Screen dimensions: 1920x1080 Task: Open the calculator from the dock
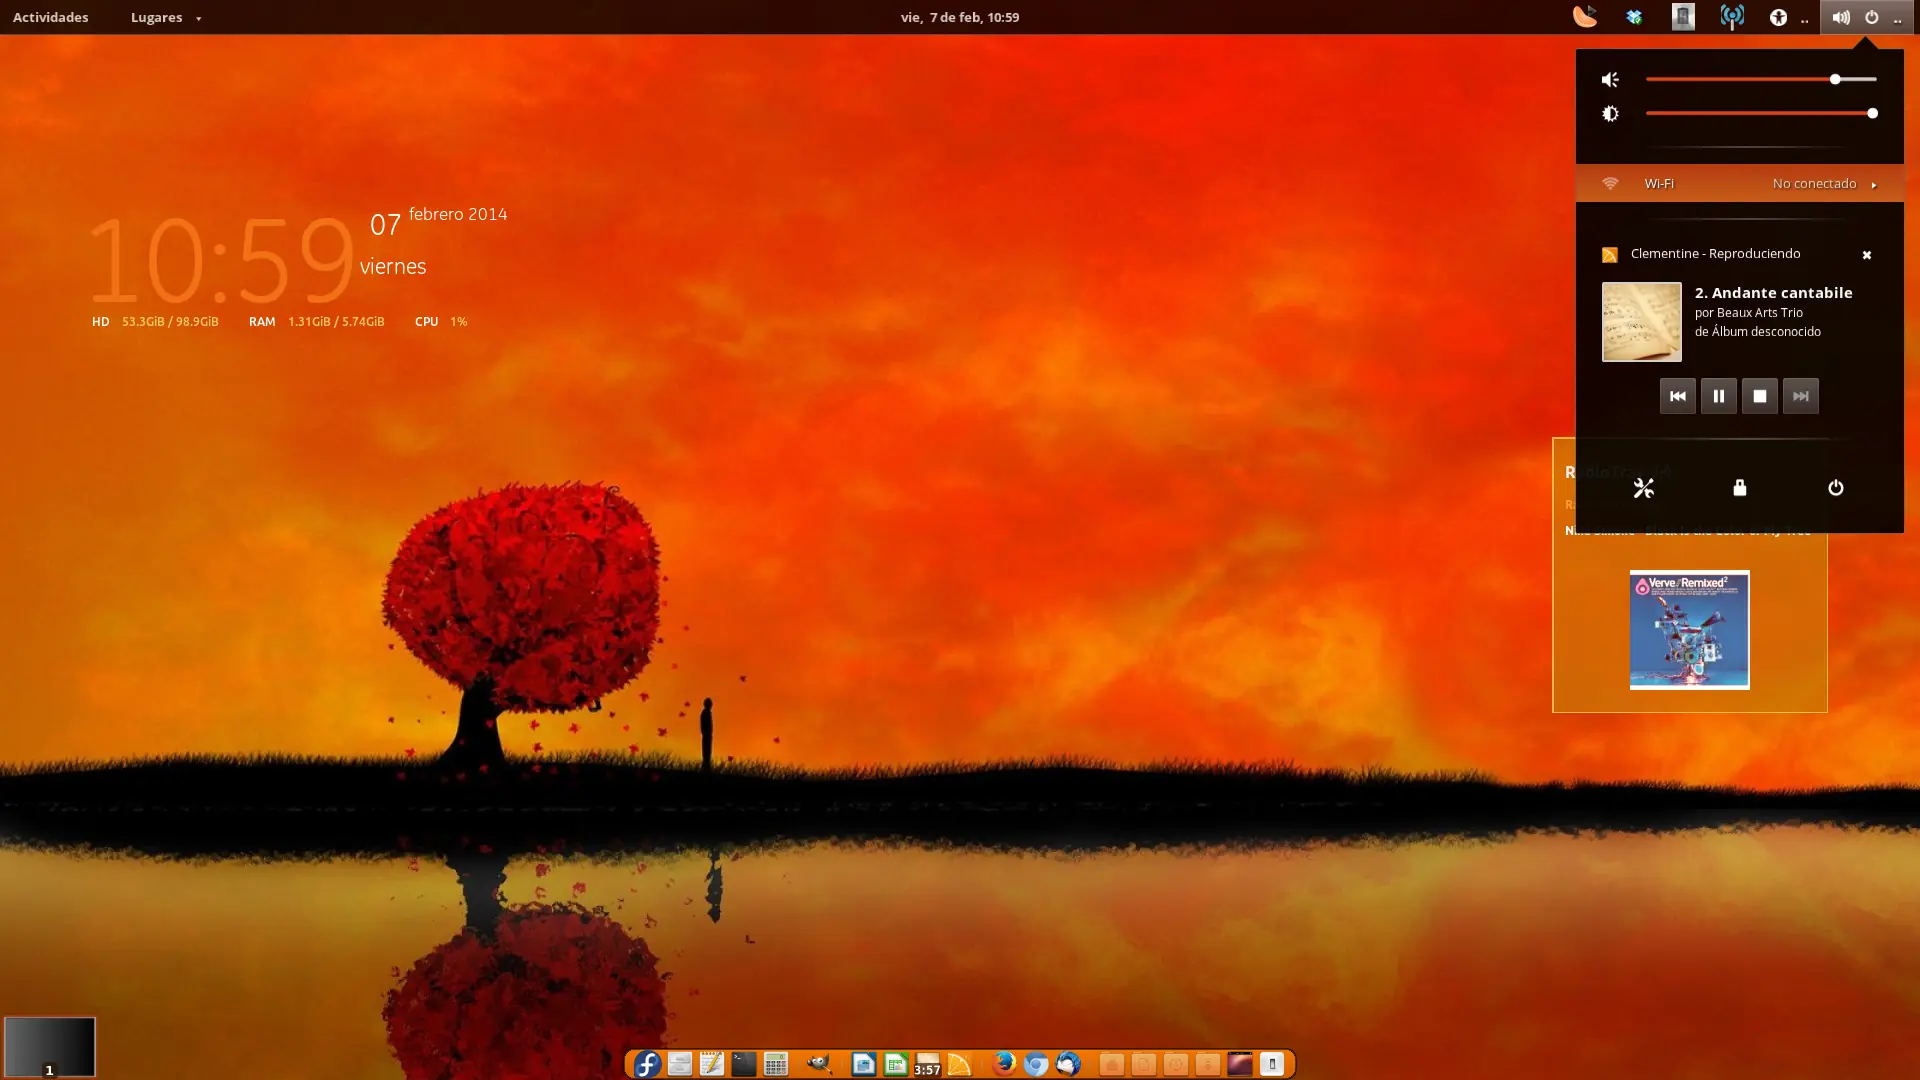(776, 1064)
